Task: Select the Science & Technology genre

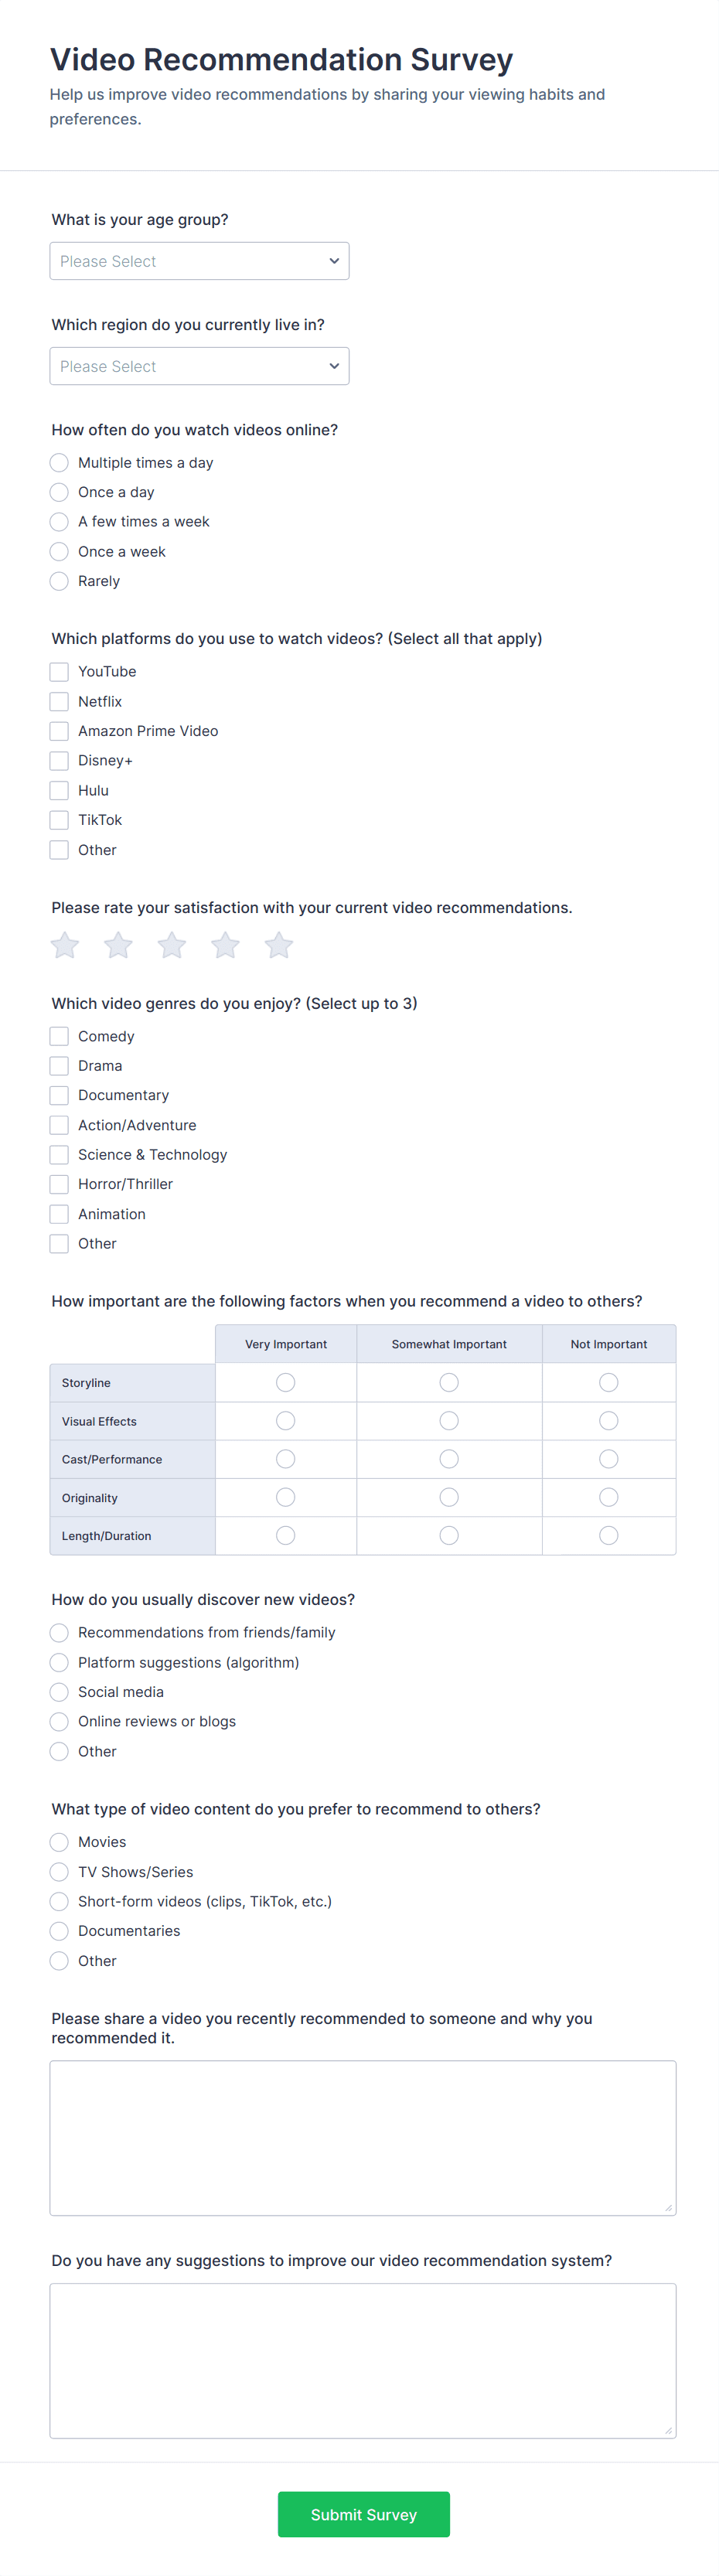Action: point(60,1155)
